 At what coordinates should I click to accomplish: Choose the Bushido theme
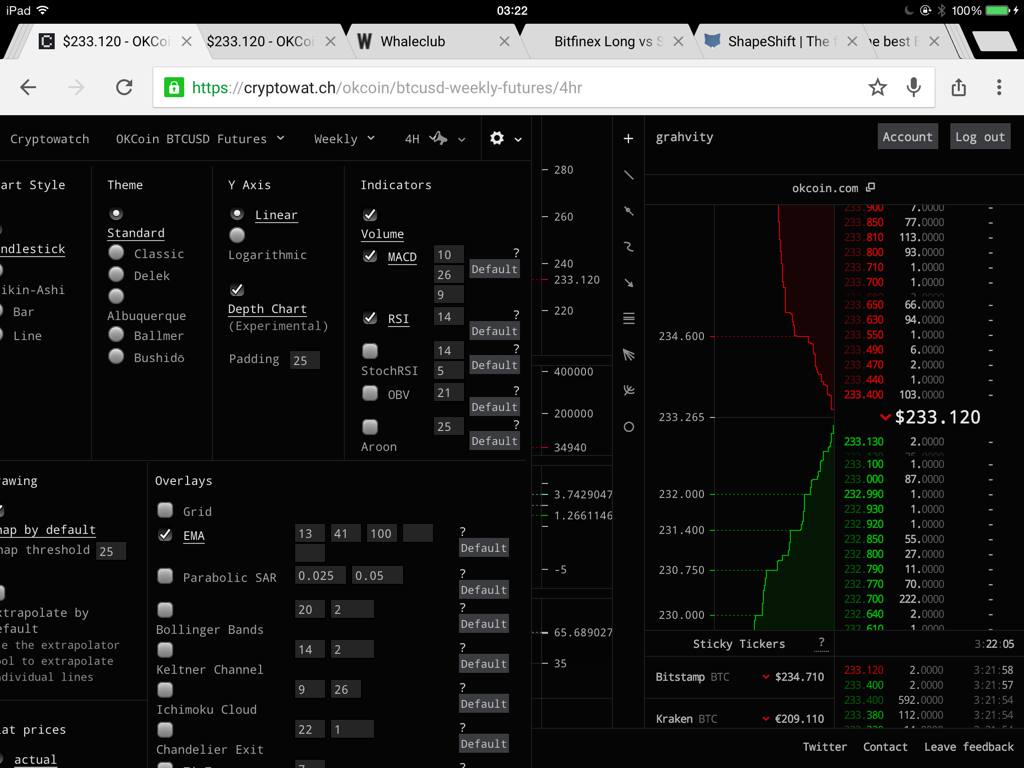tap(116, 356)
